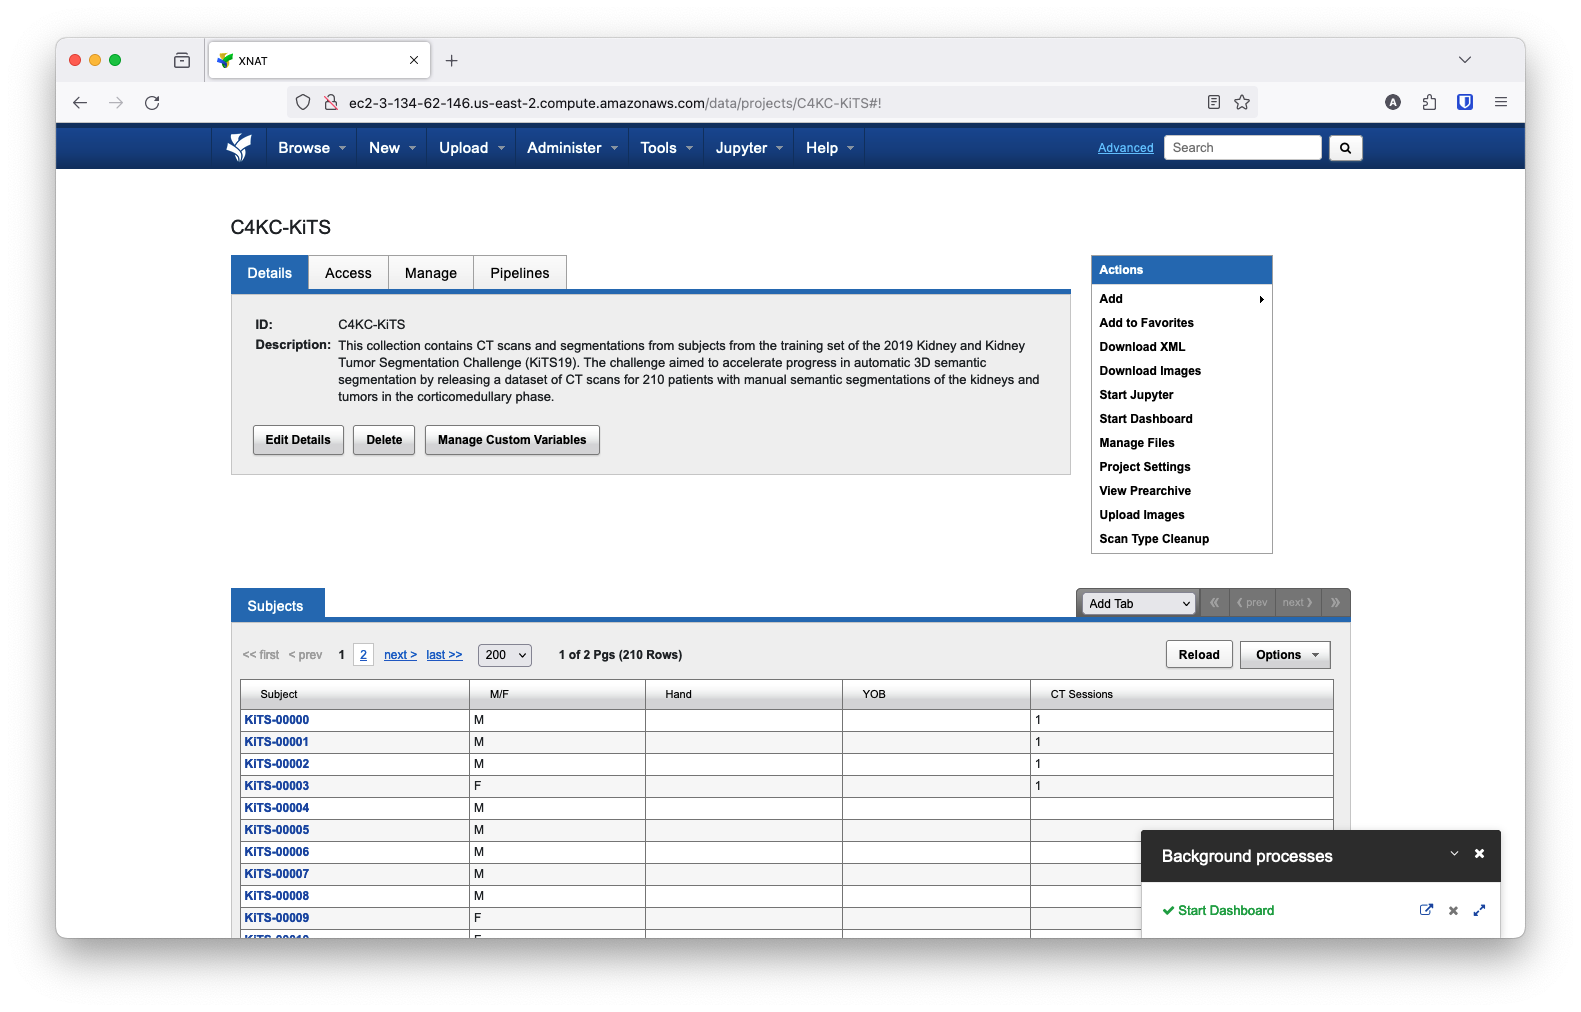
Task: Click the Manage Custom Variables button
Action: click(x=512, y=440)
